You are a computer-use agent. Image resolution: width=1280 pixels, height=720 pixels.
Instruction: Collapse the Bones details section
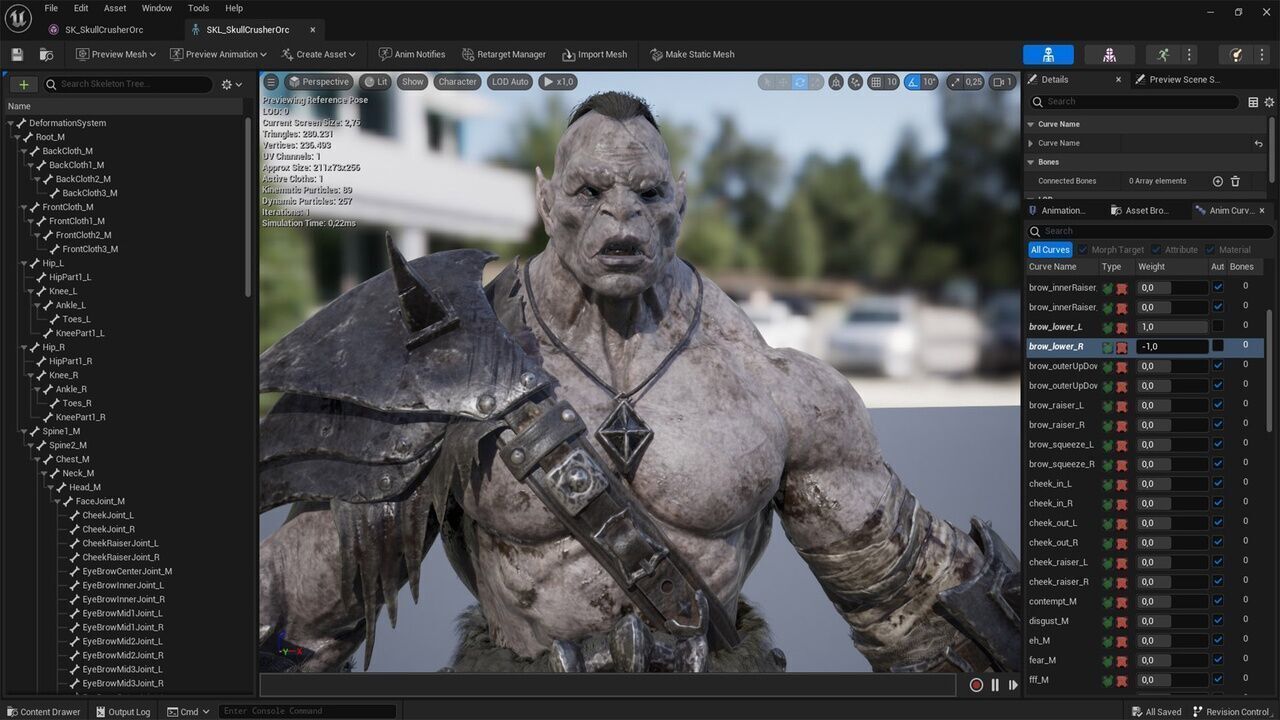pyautogui.click(x=1031, y=162)
